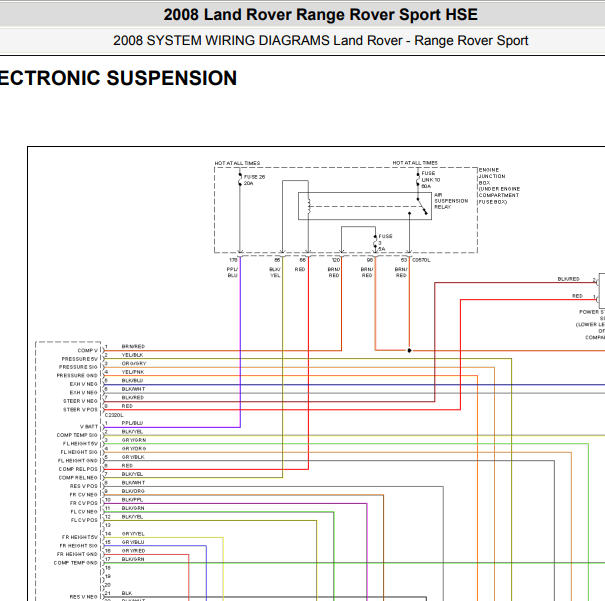This screenshot has height=601, width=605.
Task: Select the RES V POS terminal label
Action: tap(84, 486)
